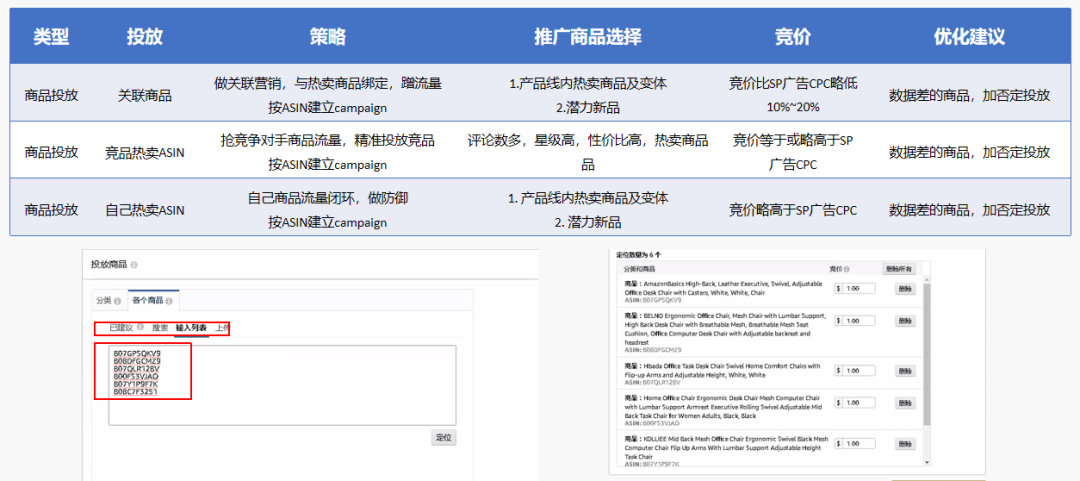1080x481 pixels.
Task: Click the ASIN B07Y1P9F7K in the text area
Action: click(136, 384)
